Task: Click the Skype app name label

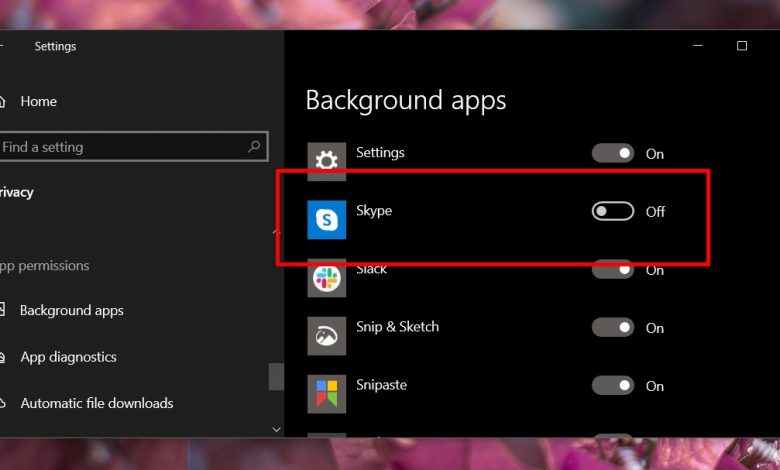Action: pyautogui.click(x=374, y=211)
